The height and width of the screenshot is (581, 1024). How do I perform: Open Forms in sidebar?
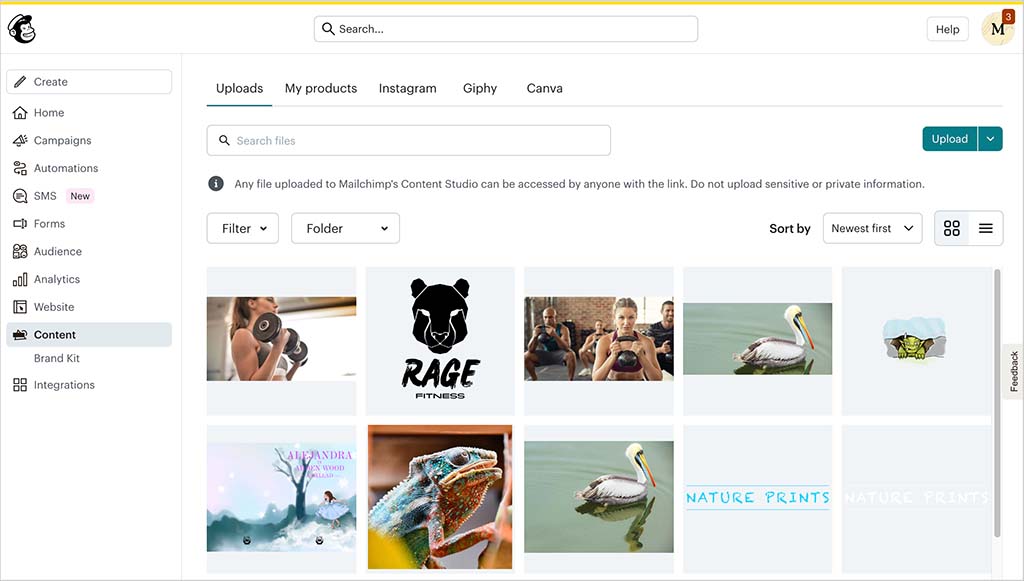pyautogui.click(x=50, y=223)
